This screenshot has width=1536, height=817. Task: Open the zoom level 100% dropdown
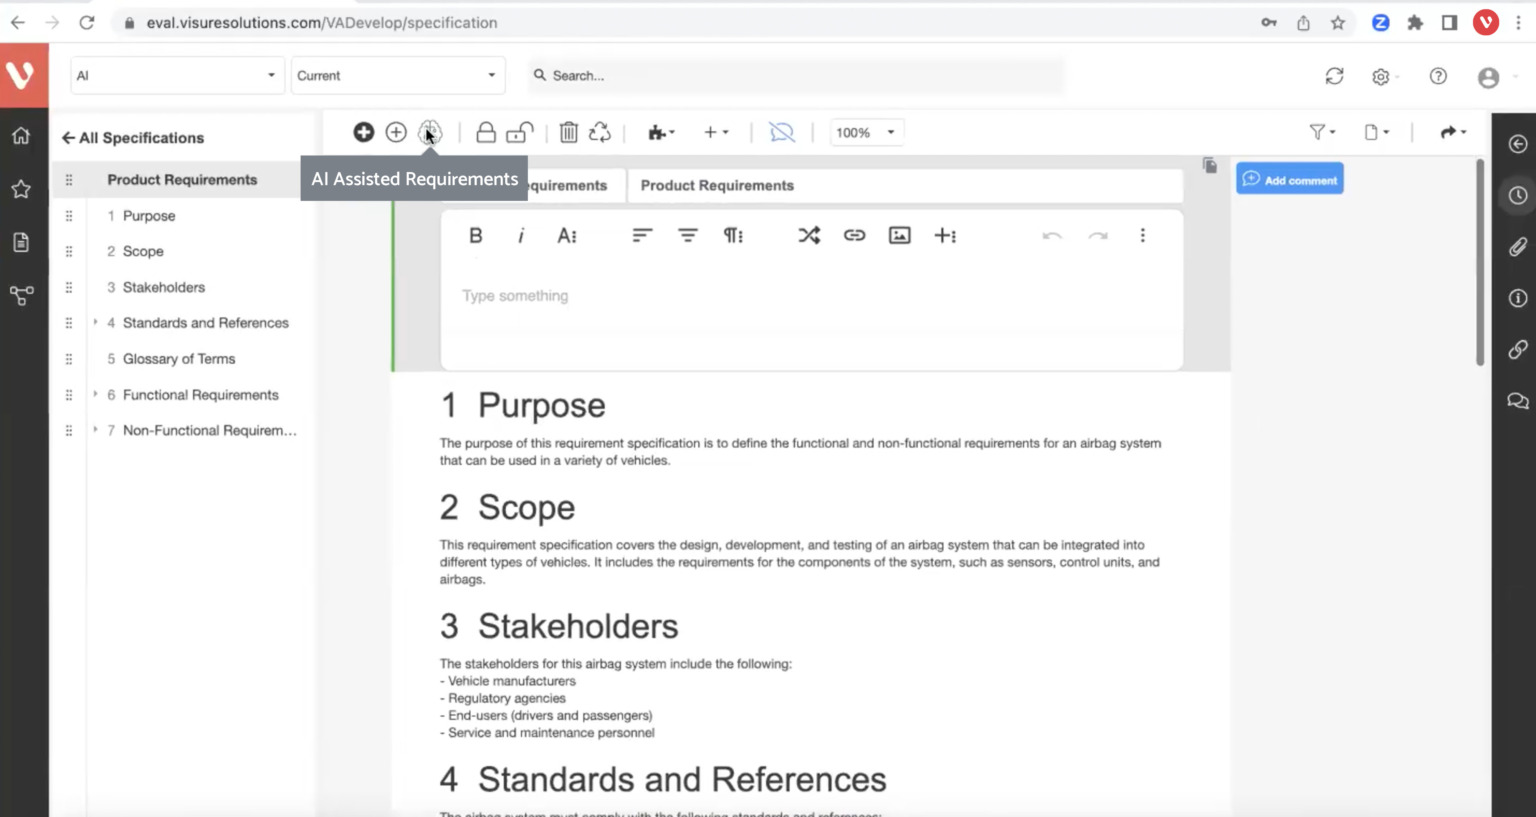[866, 131]
